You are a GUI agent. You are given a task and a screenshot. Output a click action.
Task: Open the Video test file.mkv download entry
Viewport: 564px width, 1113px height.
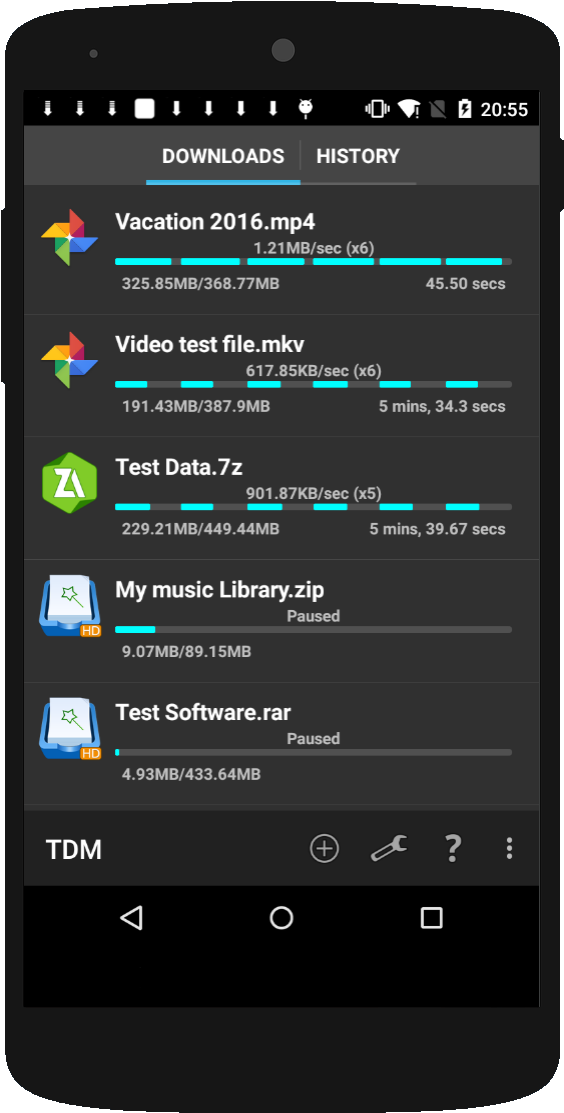[x=282, y=375]
